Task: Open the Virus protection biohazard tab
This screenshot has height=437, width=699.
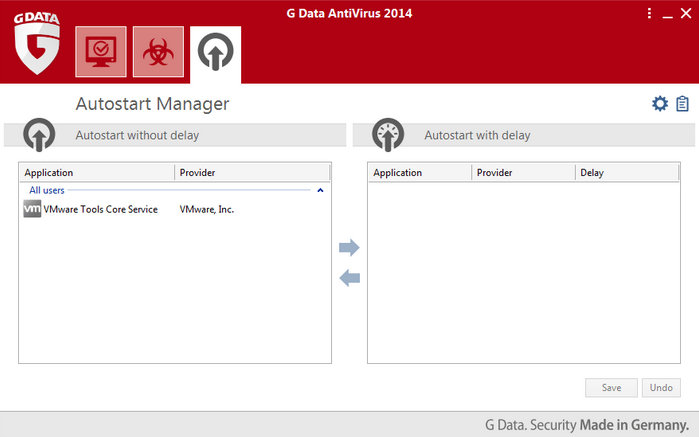Action: 158,52
